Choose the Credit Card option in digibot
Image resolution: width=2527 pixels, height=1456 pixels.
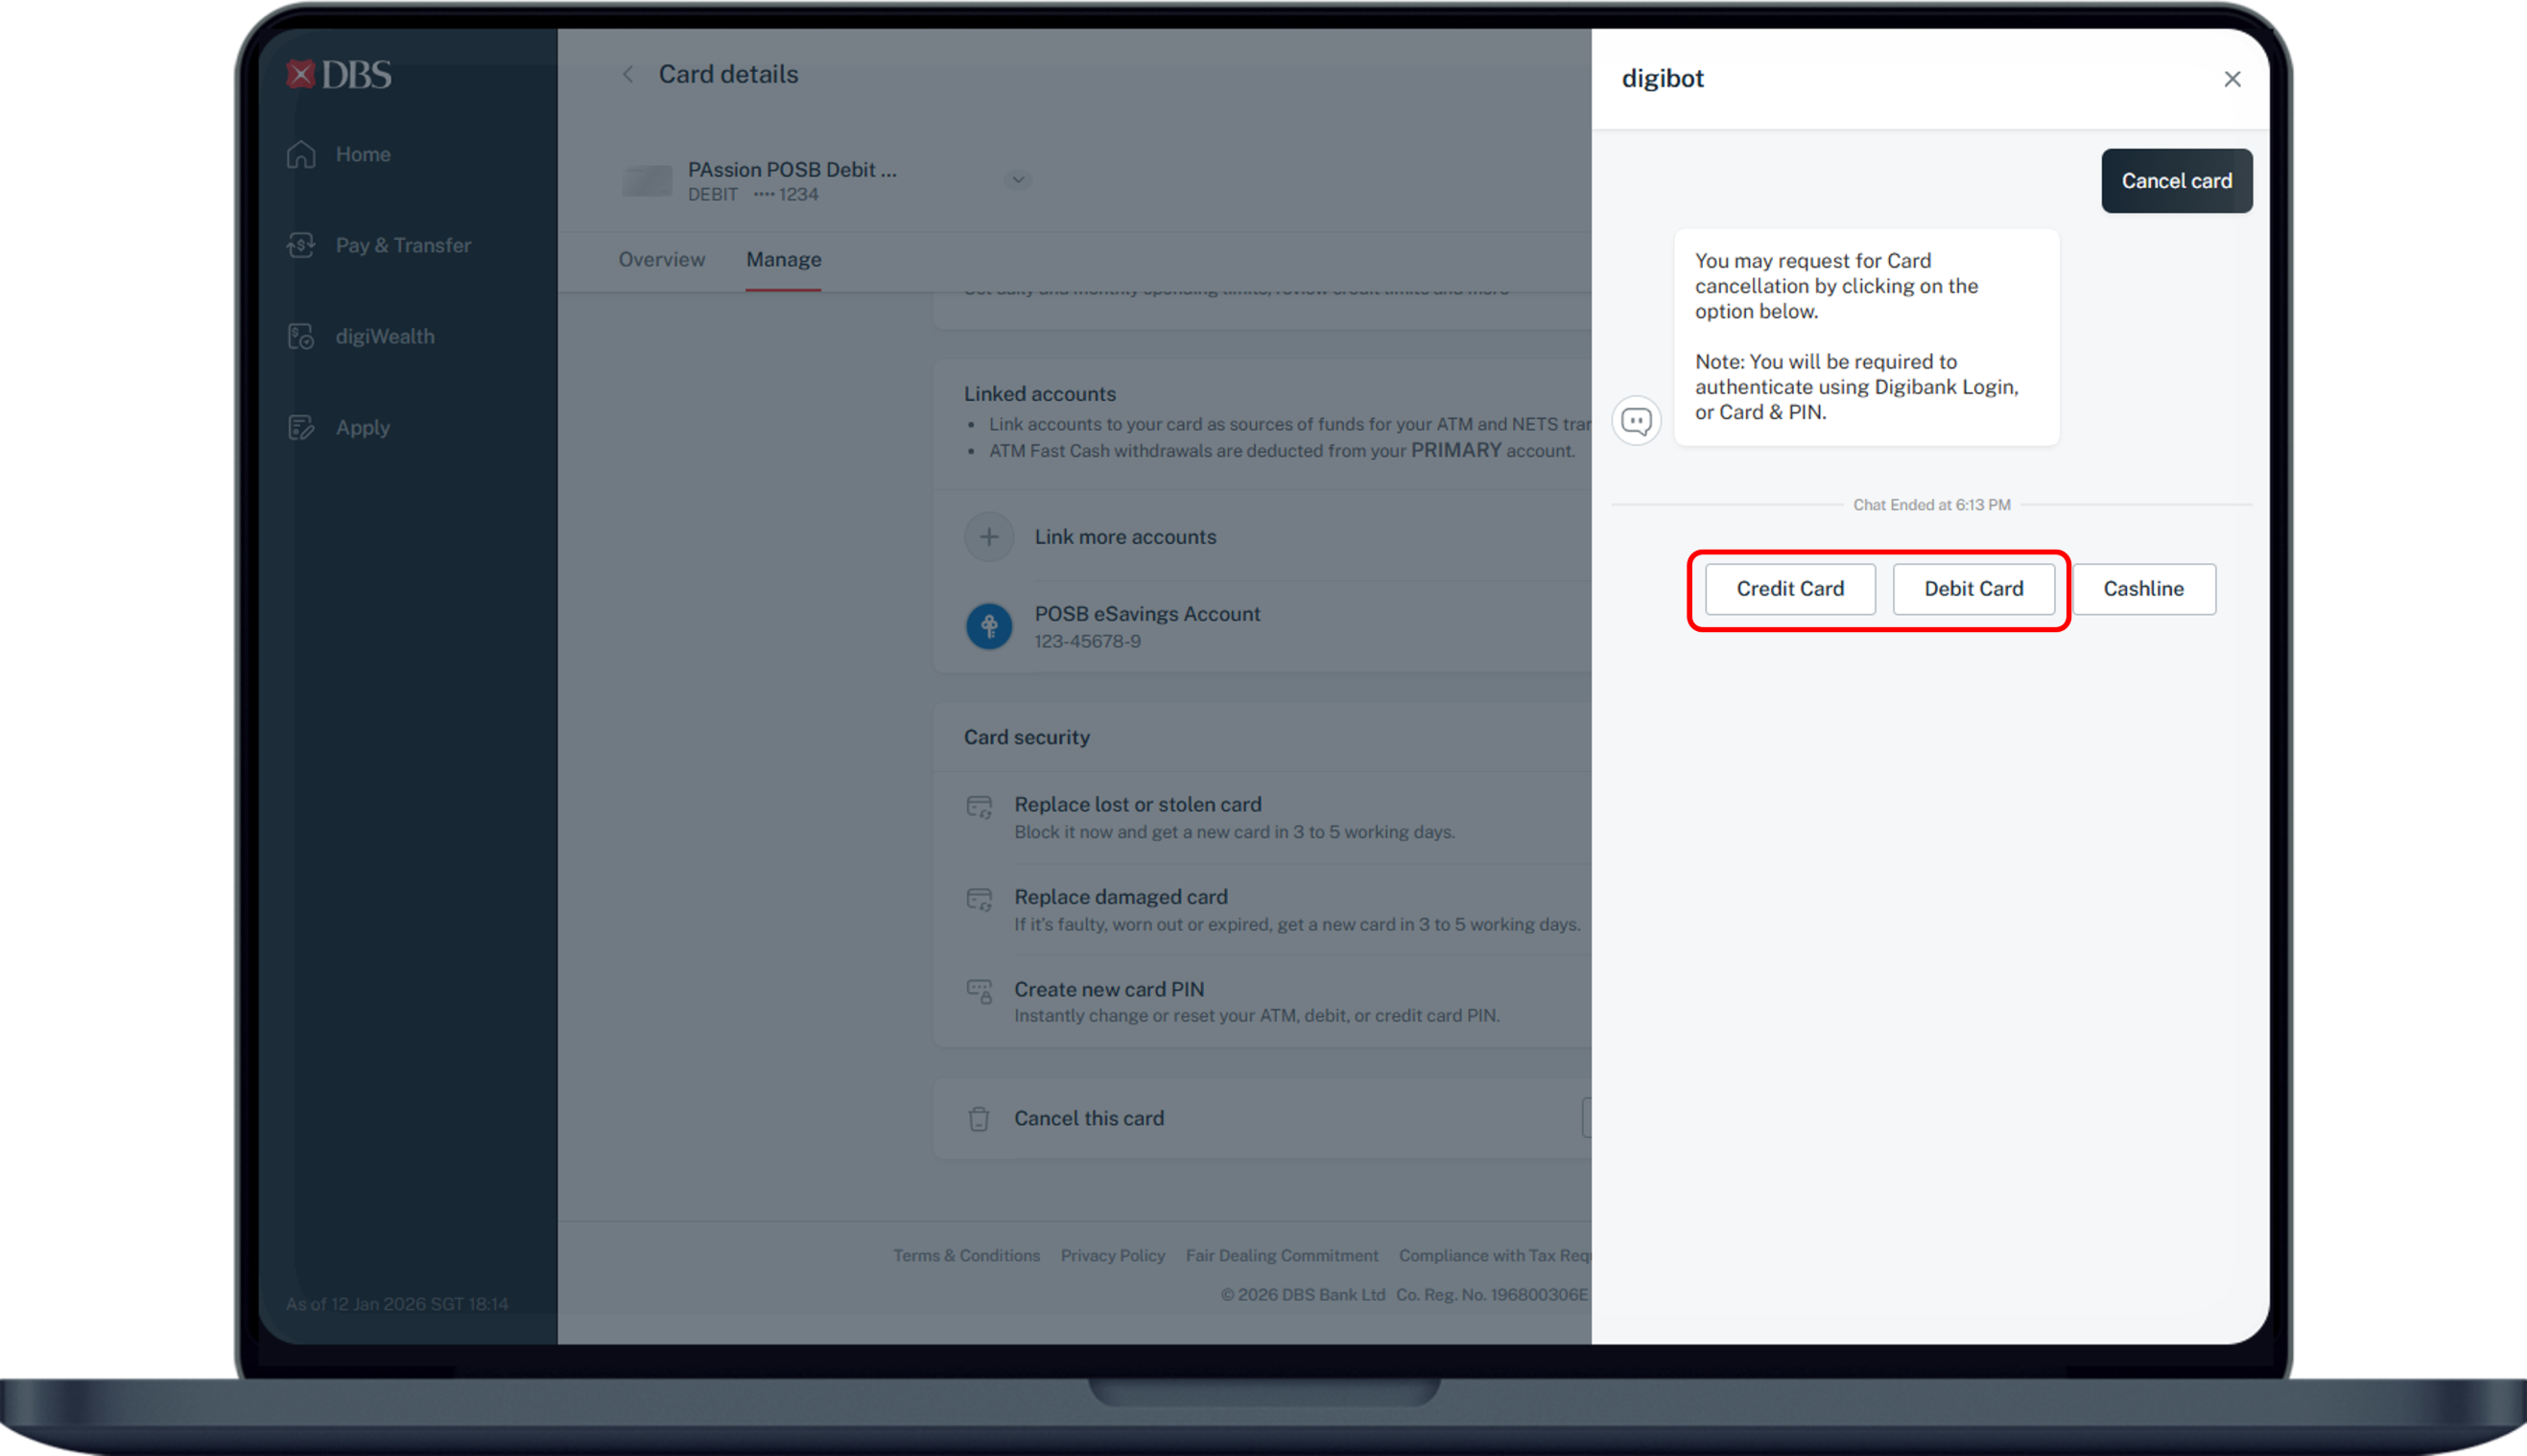(x=1789, y=589)
